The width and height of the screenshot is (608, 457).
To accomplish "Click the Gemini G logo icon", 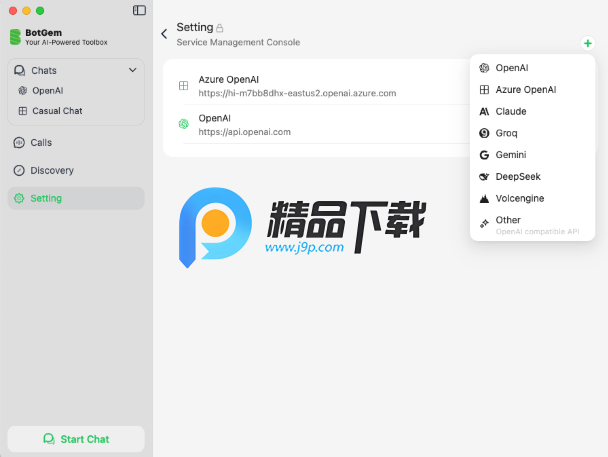I will (x=484, y=155).
